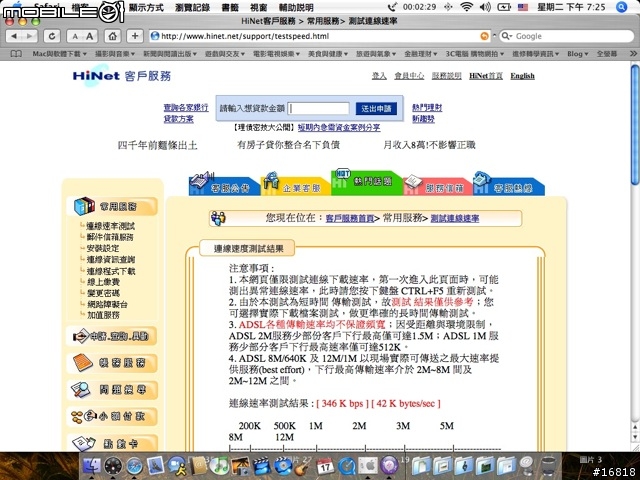Screen dimensions: 640x480
Task: Open iPhoto from the Dock
Action: (x=240, y=465)
